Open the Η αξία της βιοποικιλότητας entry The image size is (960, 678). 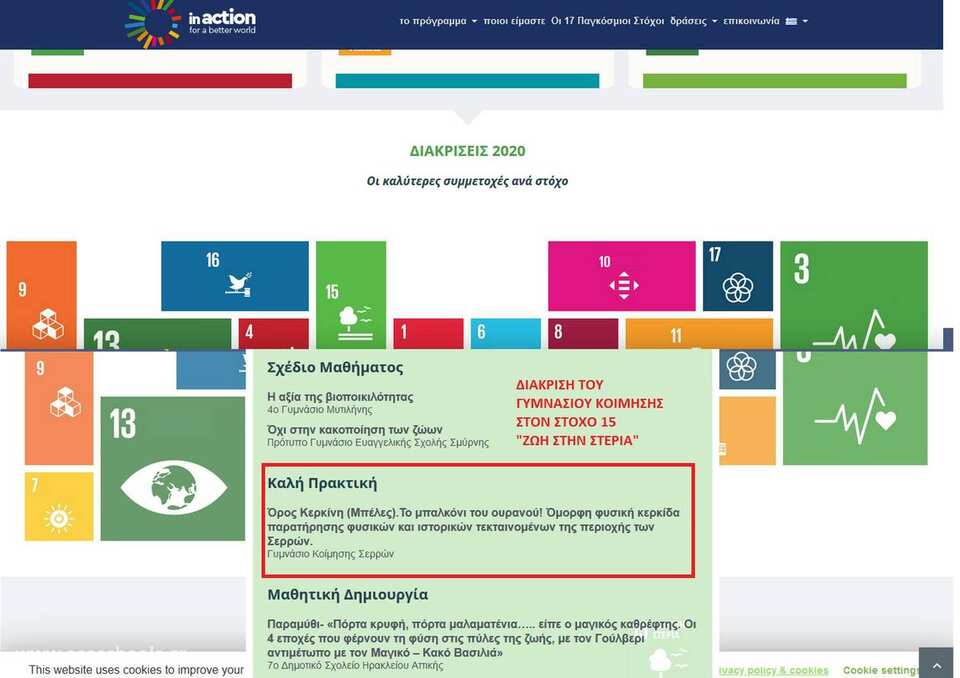click(340, 397)
